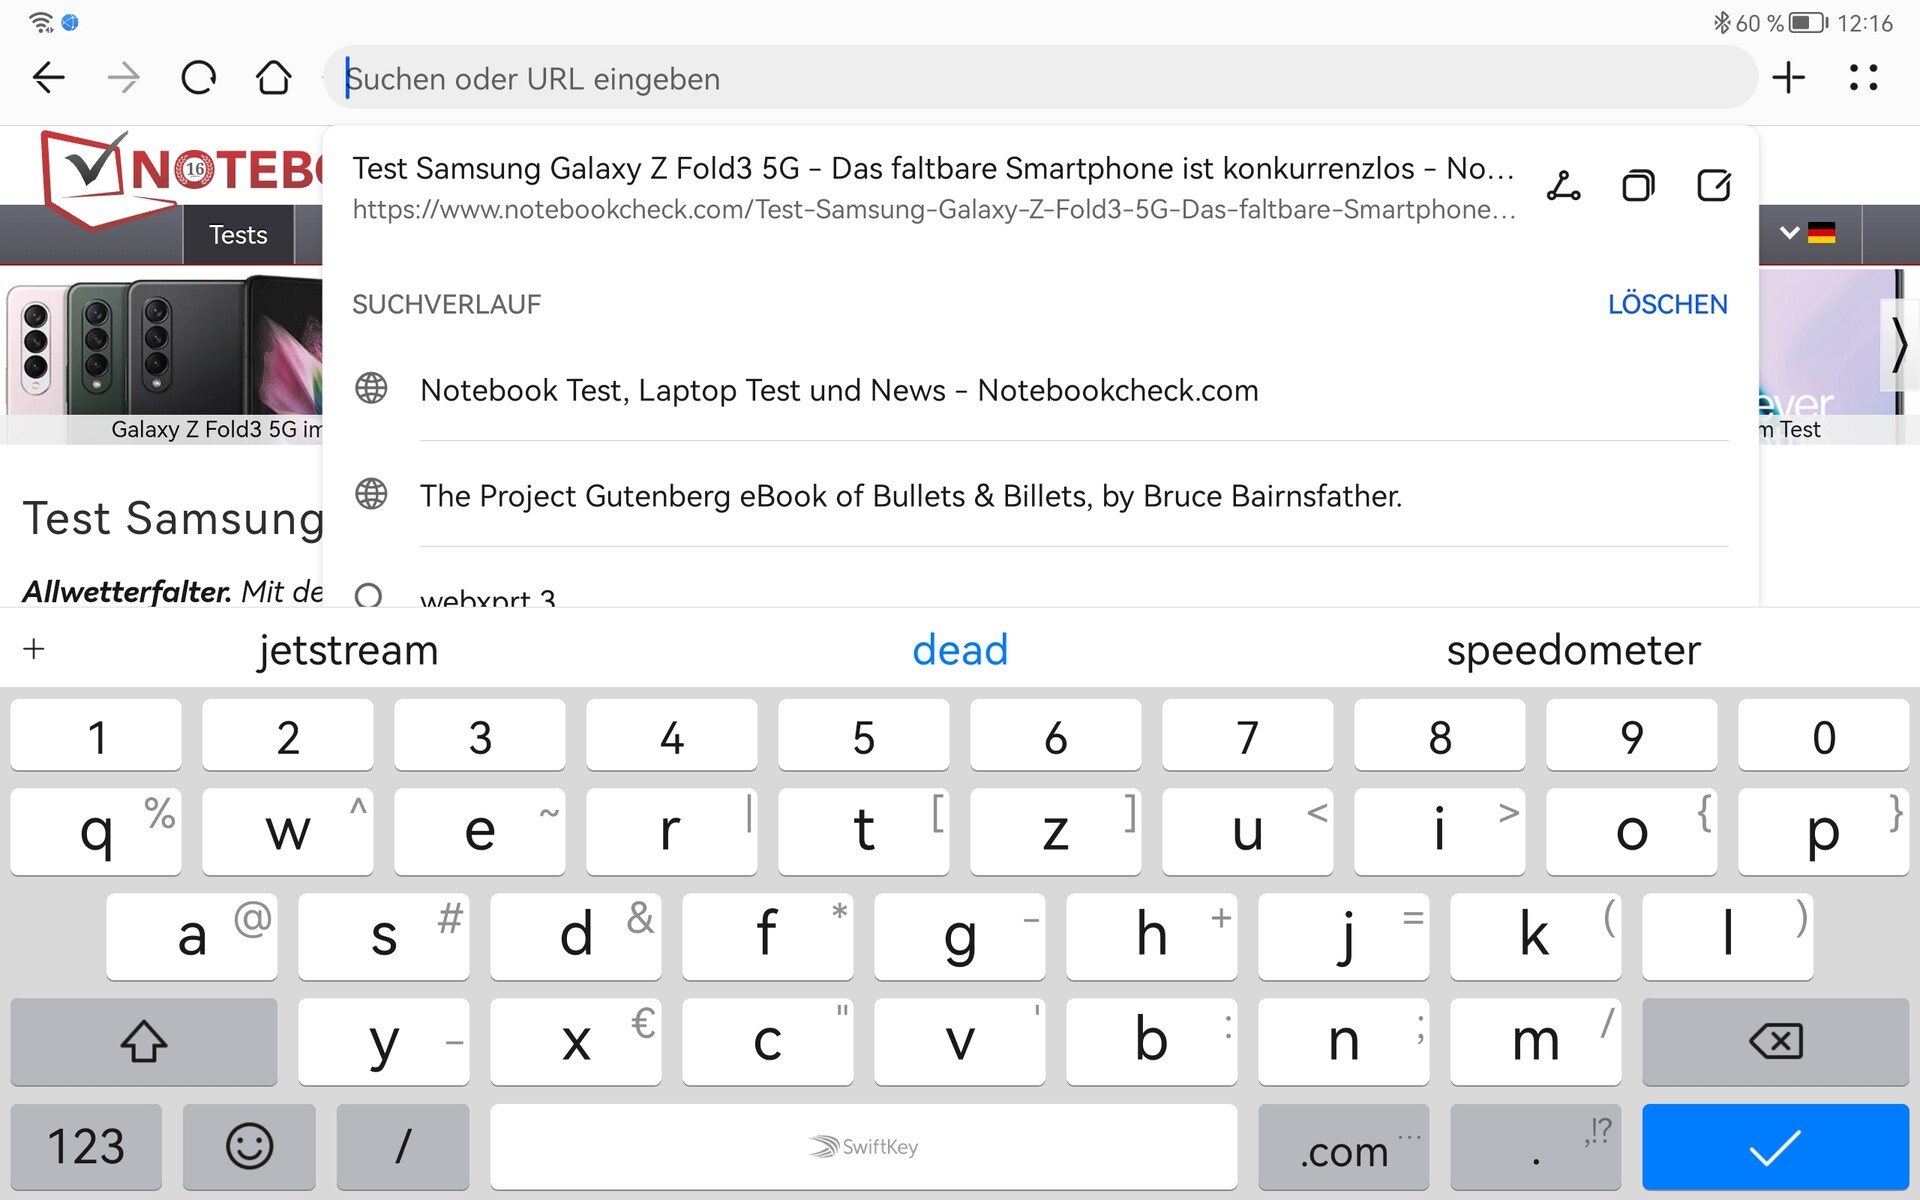
Task: Open a new tab with plus icon
Action: tap(1788, 78)
